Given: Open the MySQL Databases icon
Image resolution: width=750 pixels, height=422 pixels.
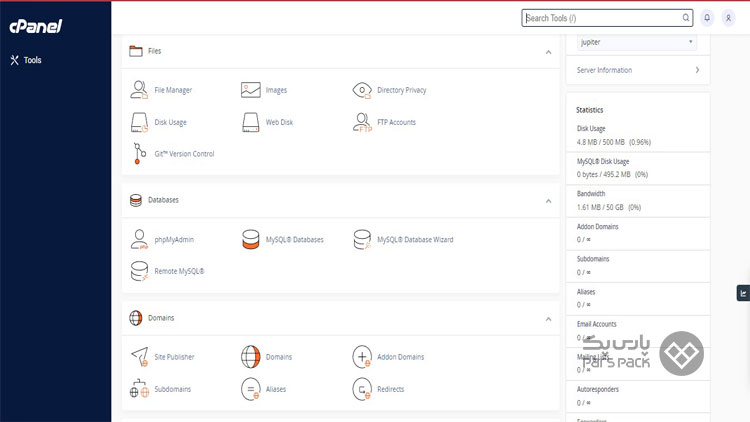Looking at the screenshot, I should 251,240.
